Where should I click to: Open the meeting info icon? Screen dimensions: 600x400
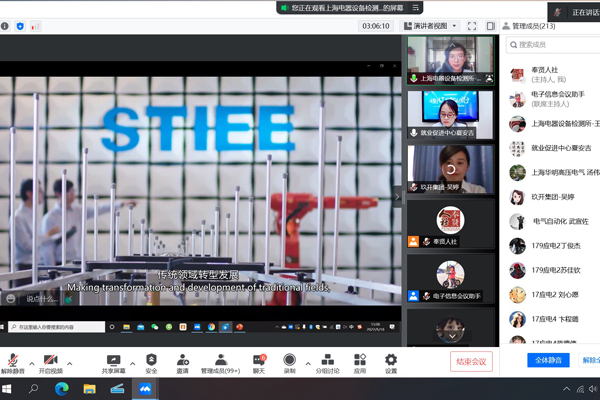5,26
